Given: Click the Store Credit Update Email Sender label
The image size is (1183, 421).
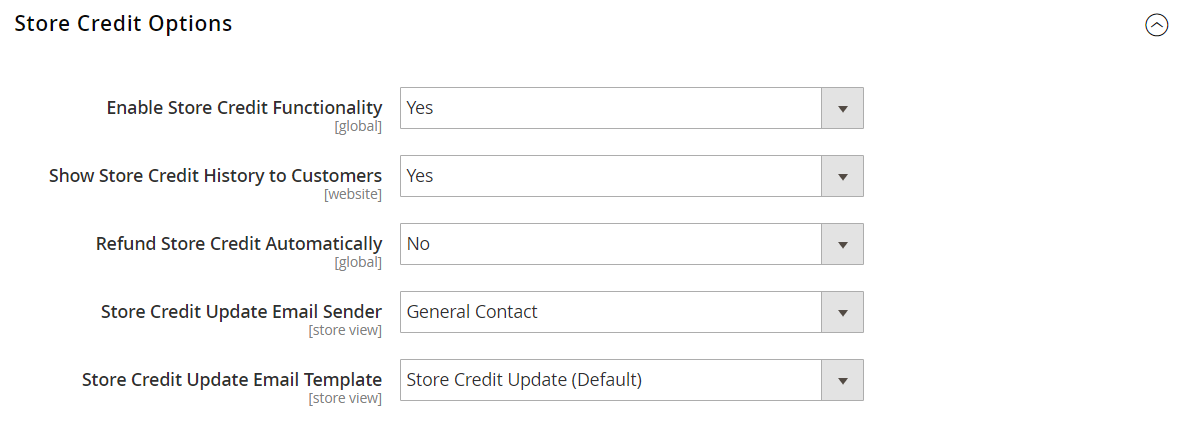Looking at the screenshot, I should pyautogui.click(x=241, y=312).
